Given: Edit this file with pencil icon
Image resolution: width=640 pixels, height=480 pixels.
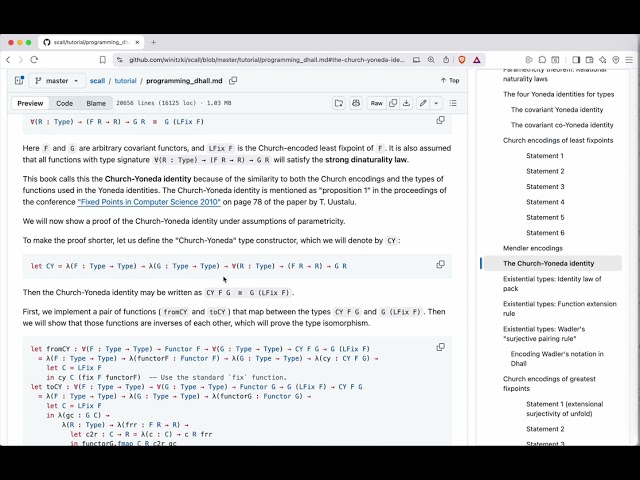Looking at the screenshot, I should click(x=423, y=103).
